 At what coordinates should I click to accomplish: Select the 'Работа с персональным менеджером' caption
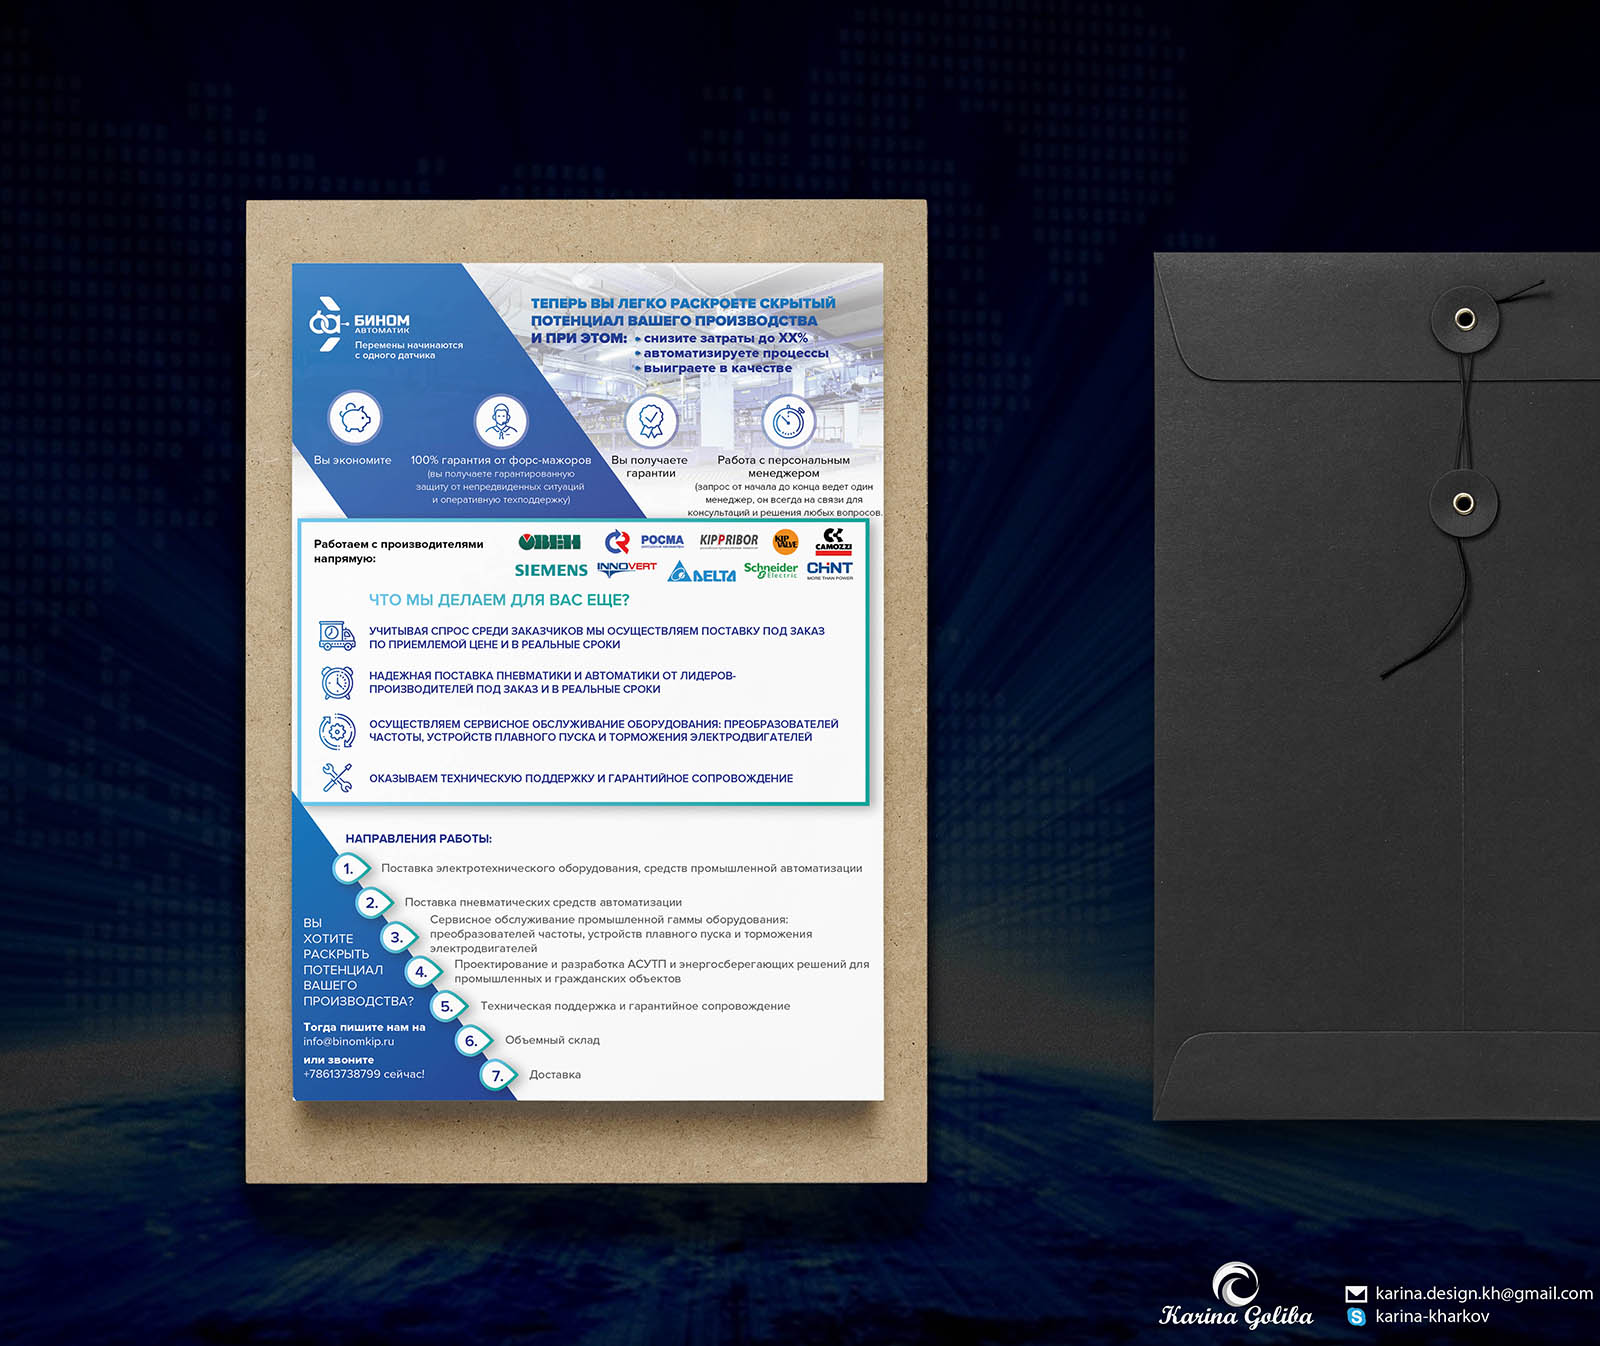(784, 467)
